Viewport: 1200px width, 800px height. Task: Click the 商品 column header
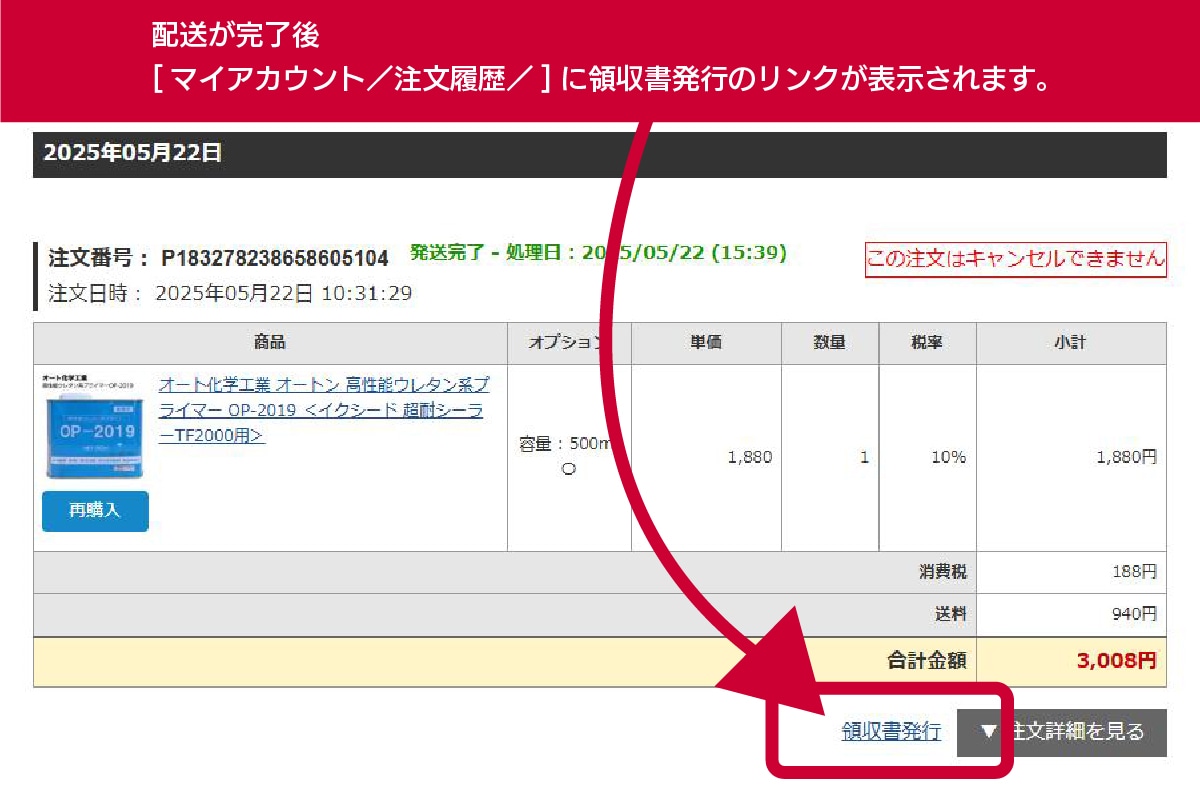tap(270, 343)
